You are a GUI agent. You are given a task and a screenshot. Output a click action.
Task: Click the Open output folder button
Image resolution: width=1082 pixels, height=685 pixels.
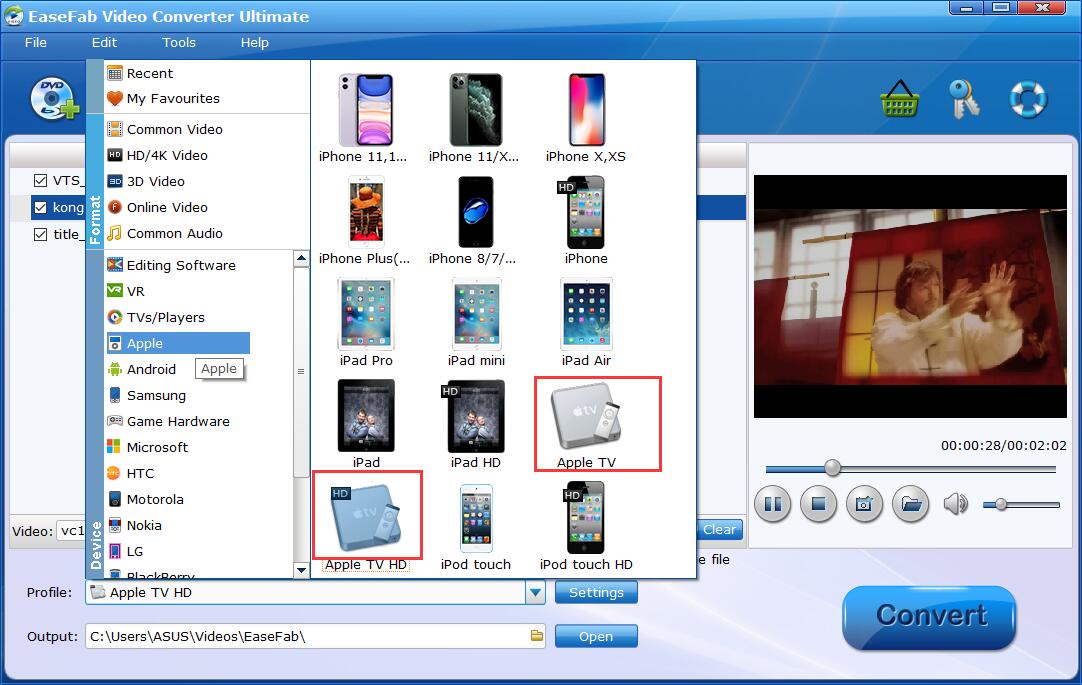click(596, 636)
